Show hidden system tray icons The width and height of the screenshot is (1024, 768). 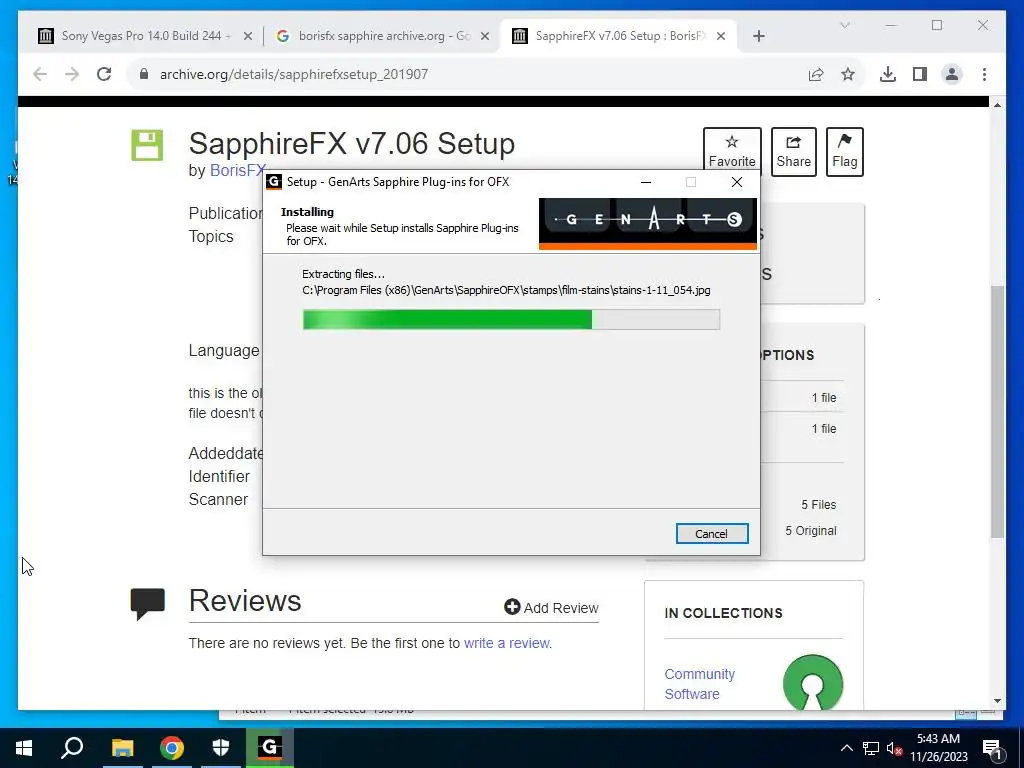click(846, 748)
